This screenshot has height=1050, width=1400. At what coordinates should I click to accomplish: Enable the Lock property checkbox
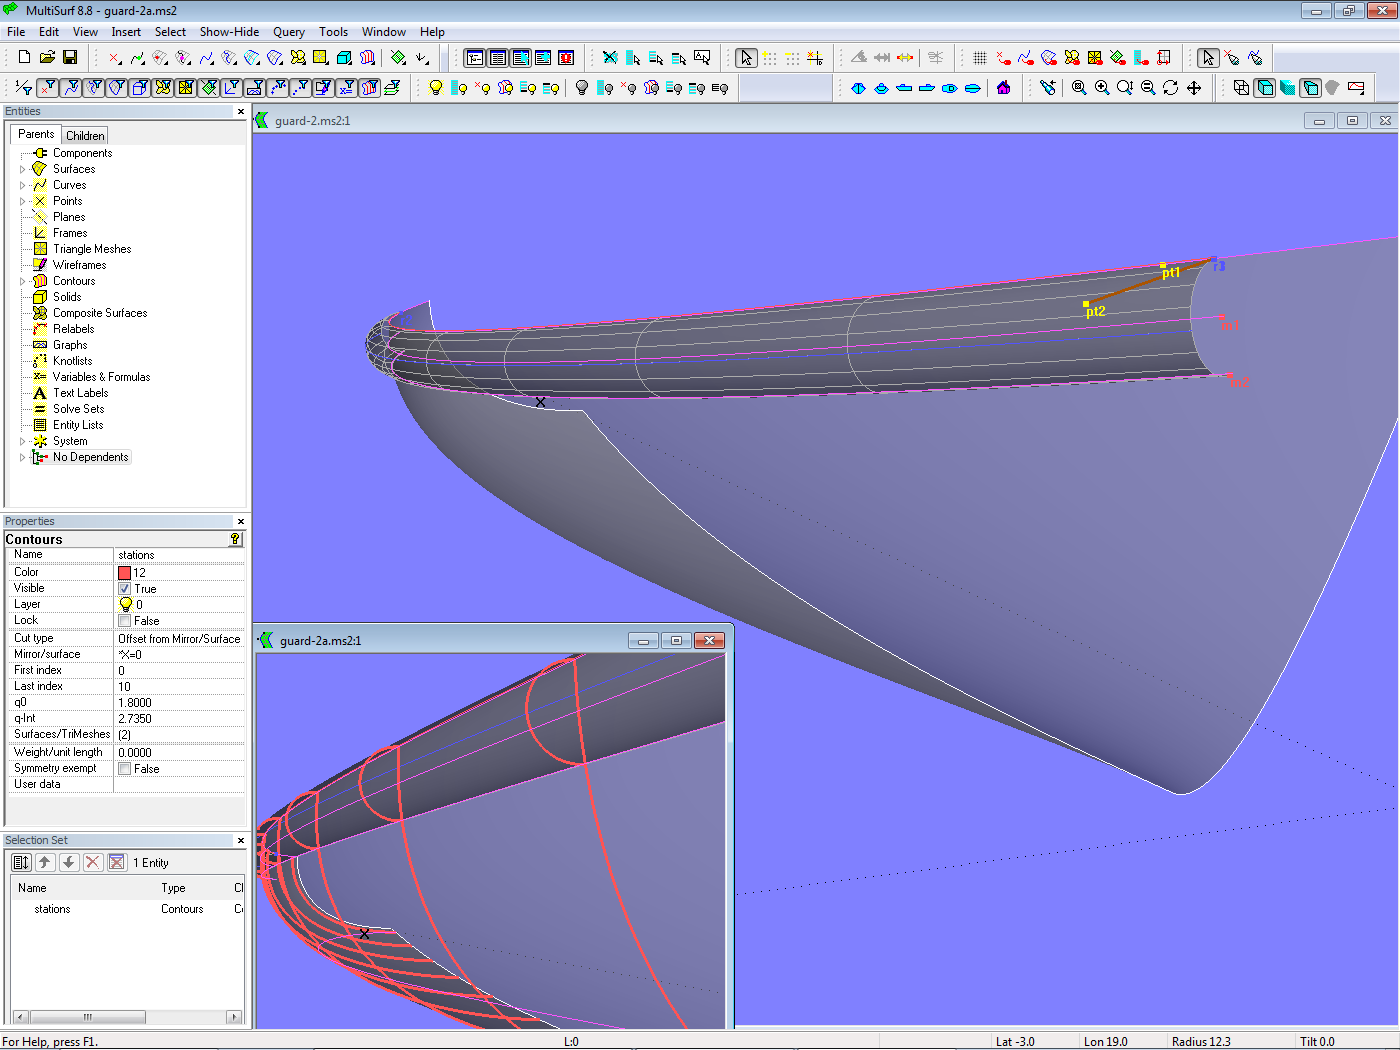point(125,621)
